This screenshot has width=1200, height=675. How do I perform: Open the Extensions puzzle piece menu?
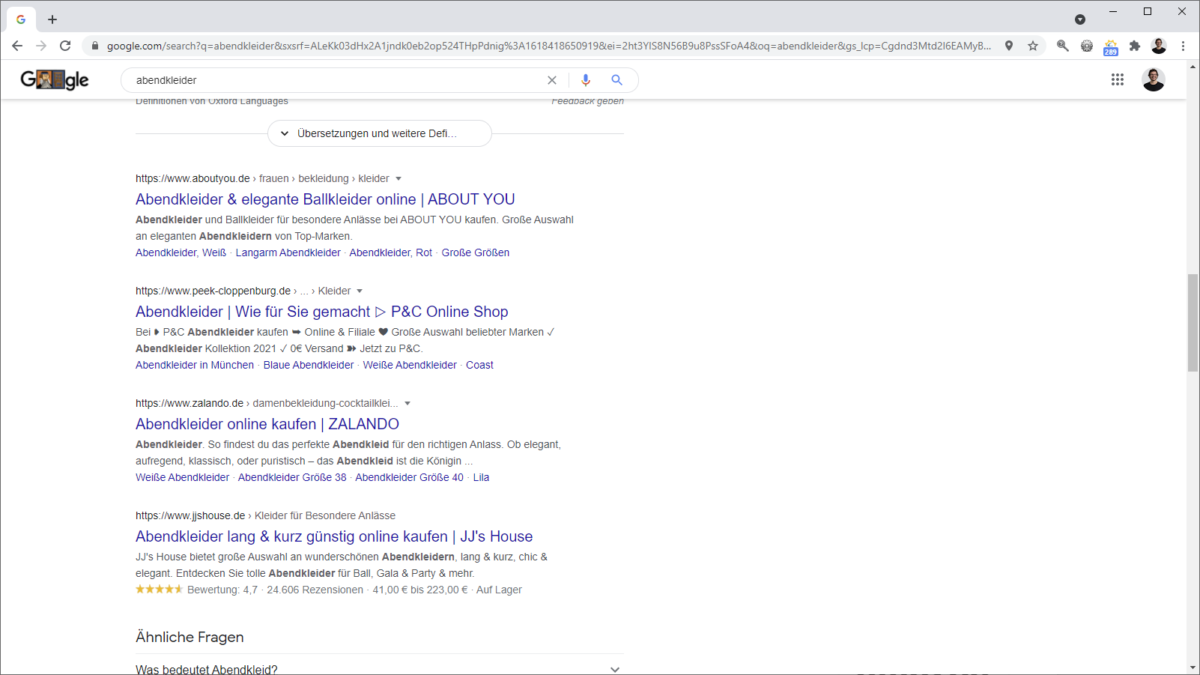pos(1135,46)
